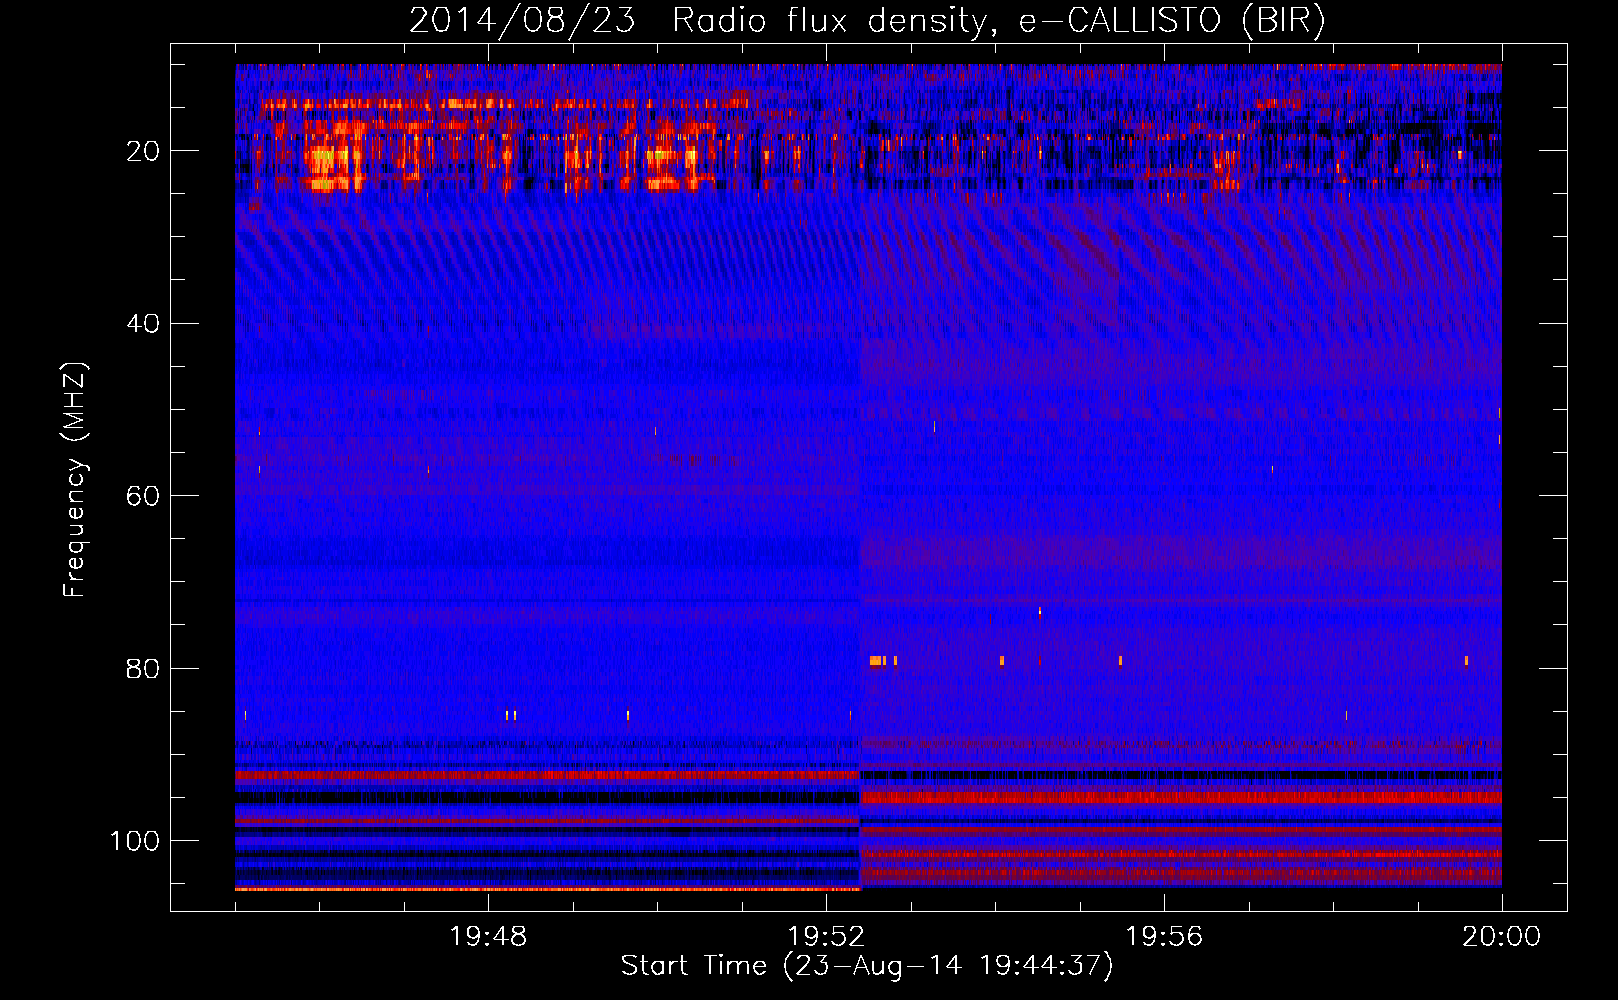Click the 19:56 time tick label
Screen dimensions: 1618x1000
pos(1164,937)
